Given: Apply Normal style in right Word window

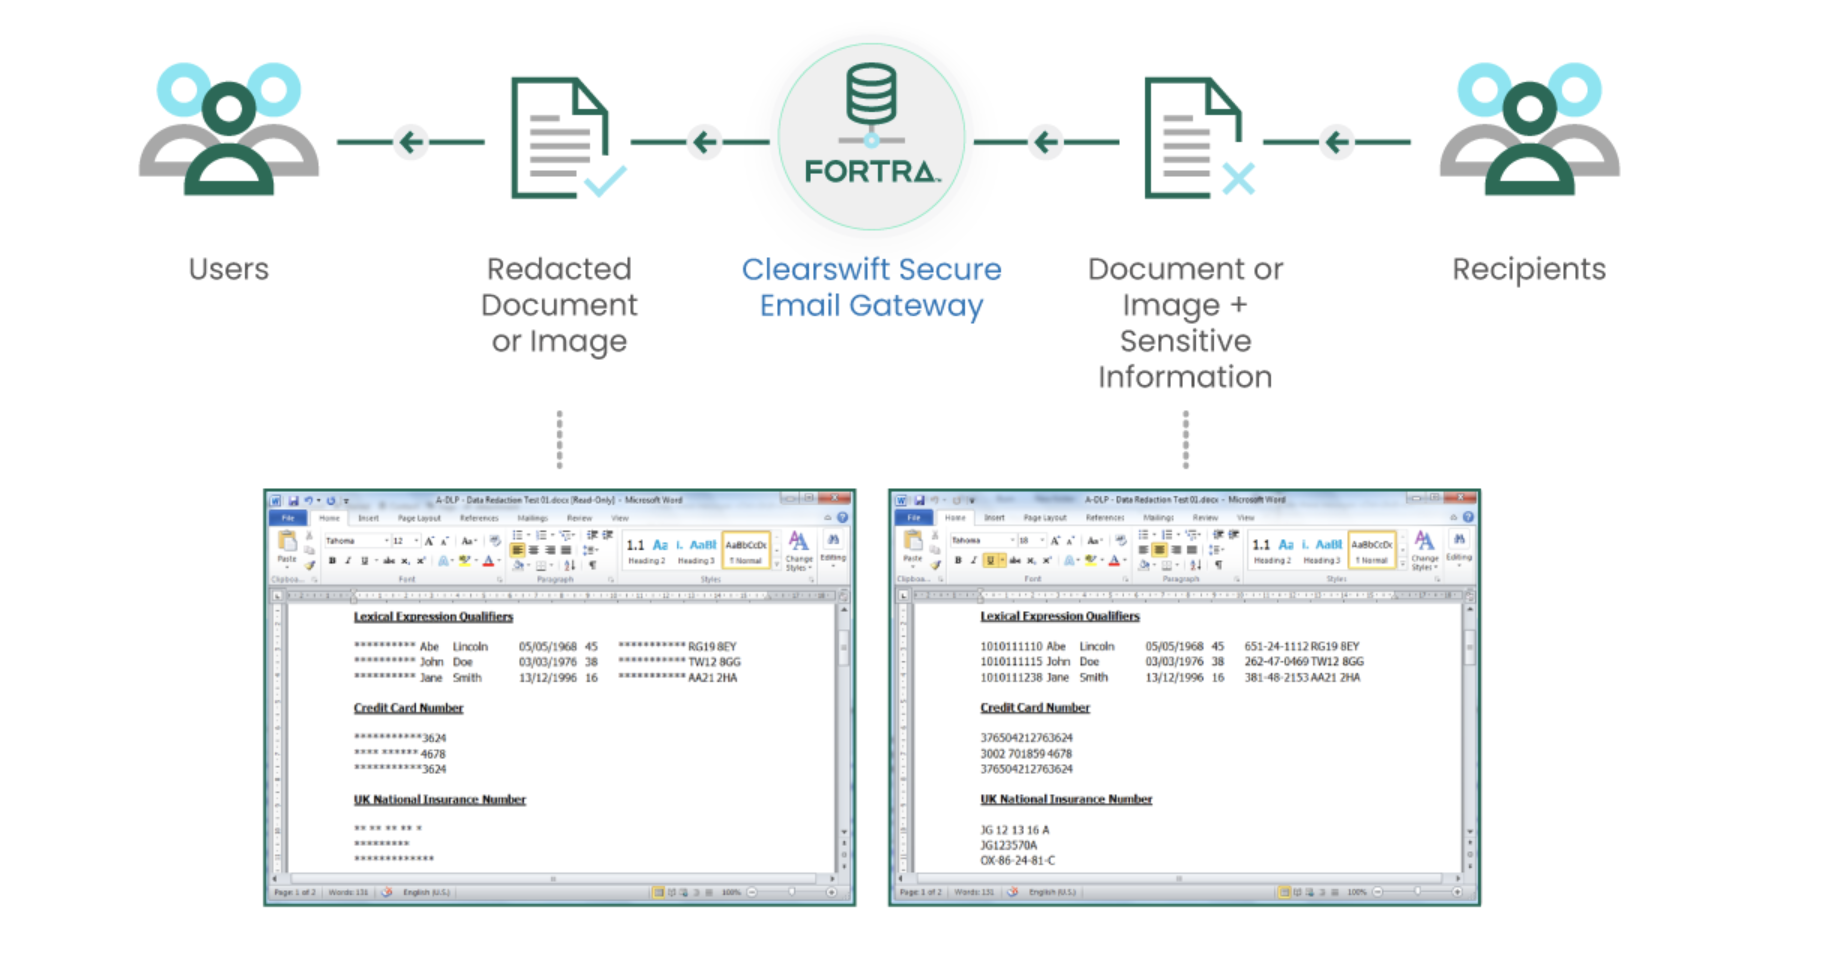Looking at the screenshot, I should click(1372, 550).
